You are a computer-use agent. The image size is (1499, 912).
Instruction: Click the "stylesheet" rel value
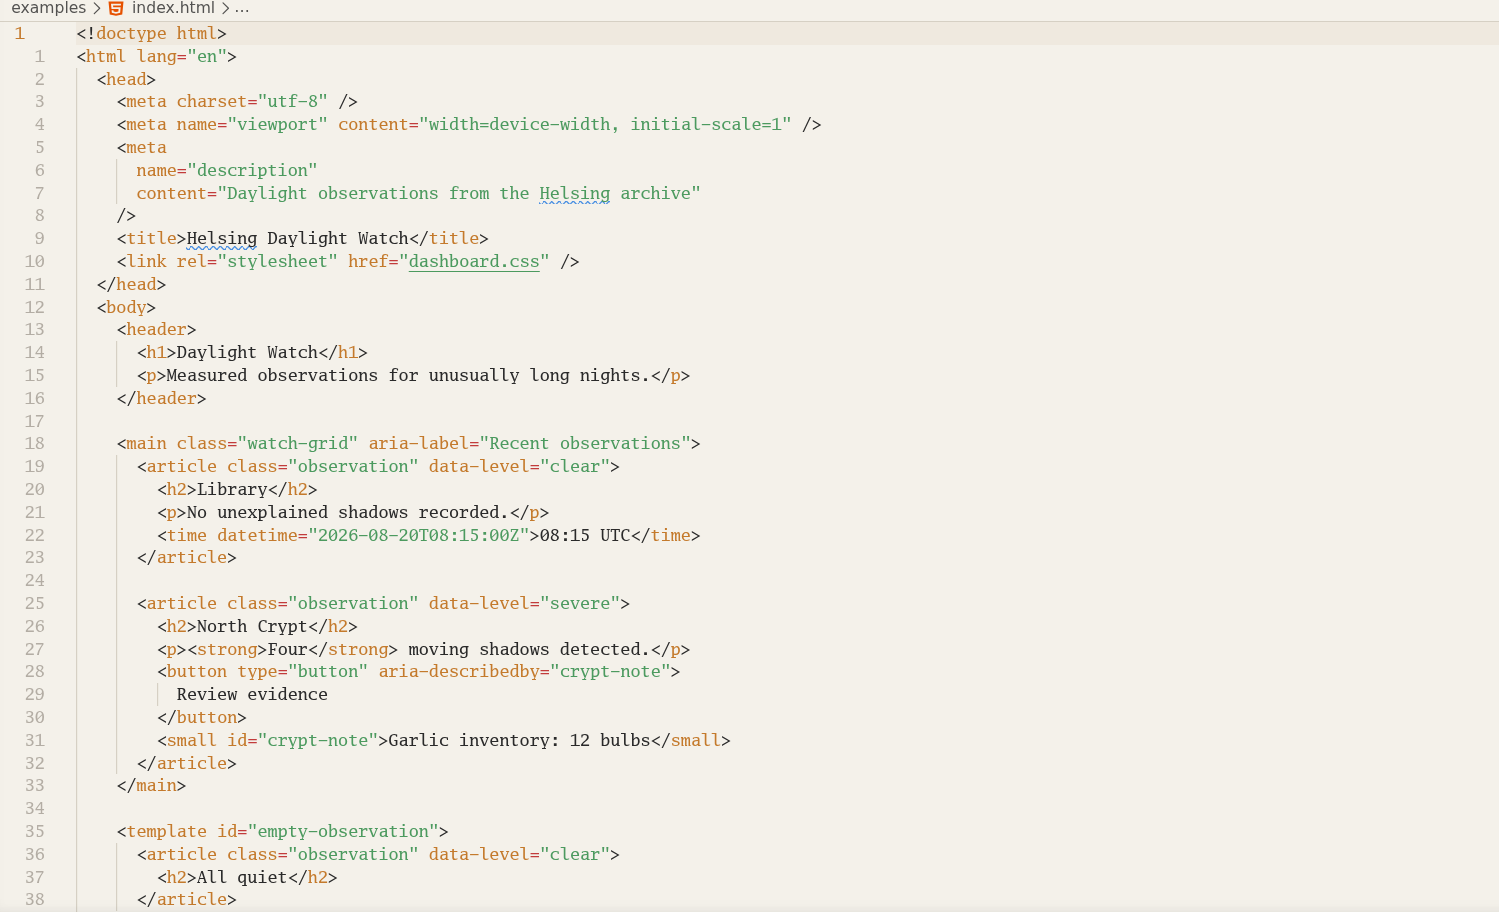click(x=278, y=262)
